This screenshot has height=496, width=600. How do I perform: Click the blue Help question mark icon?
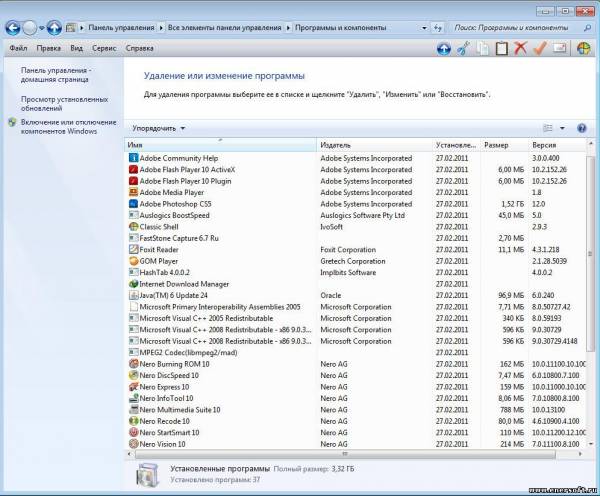coord(582,128)
